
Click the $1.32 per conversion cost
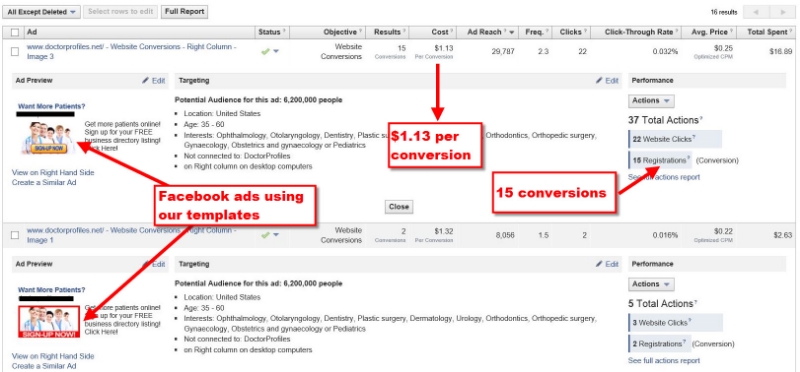click(x=443, y=231)
